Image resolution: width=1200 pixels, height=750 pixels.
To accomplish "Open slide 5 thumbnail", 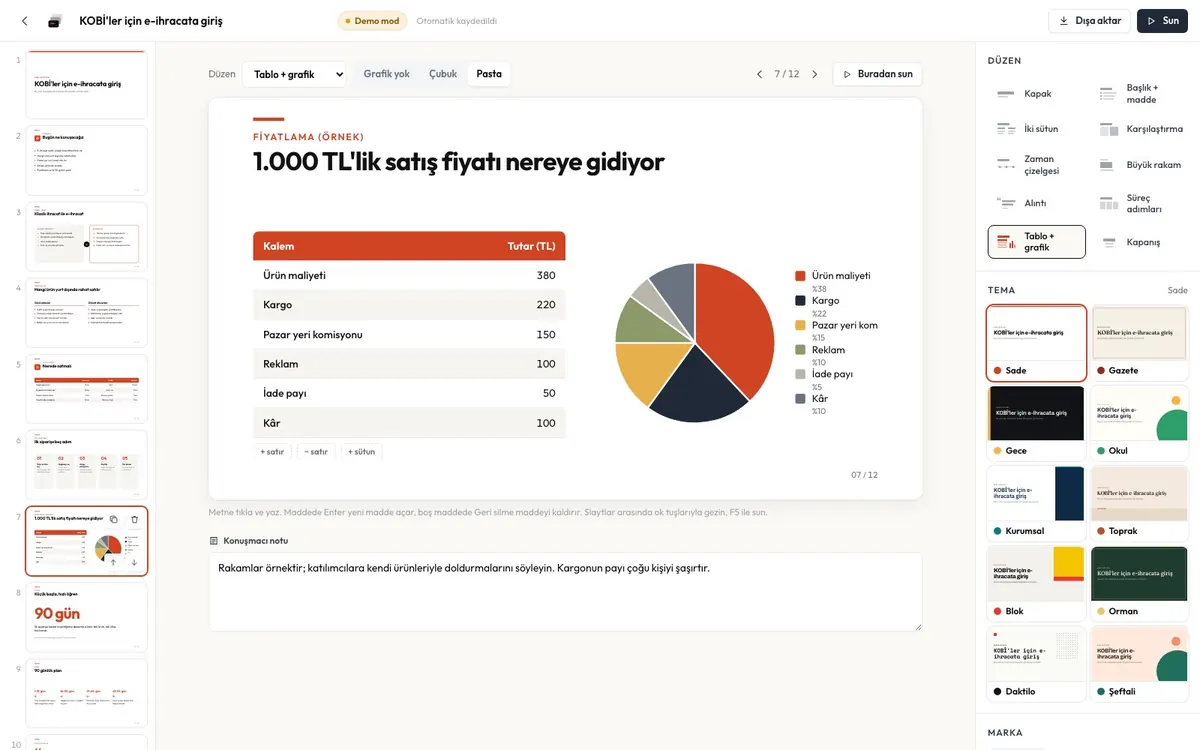I will tap(86, 389).
